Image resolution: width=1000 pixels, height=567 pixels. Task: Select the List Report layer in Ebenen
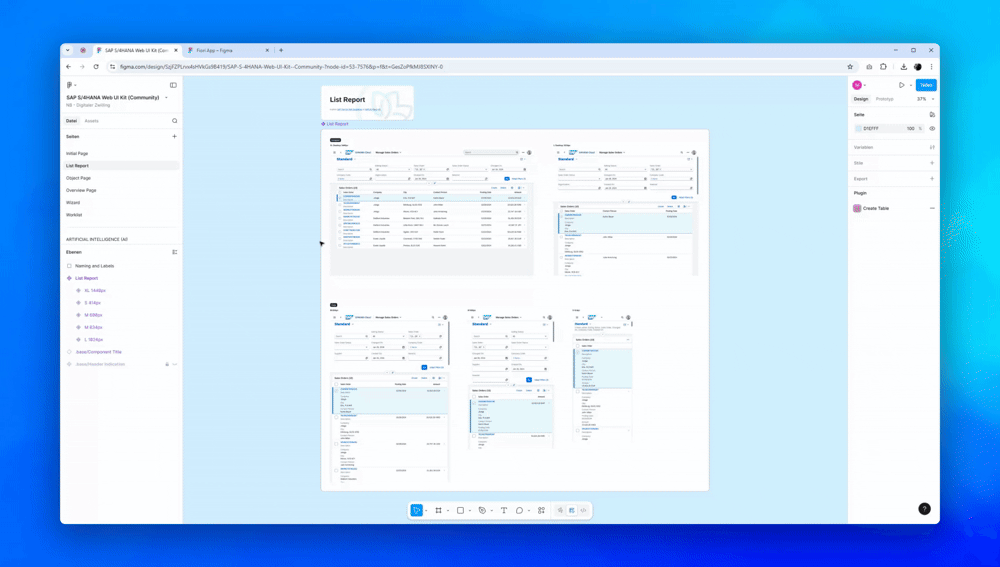(86, 278)
